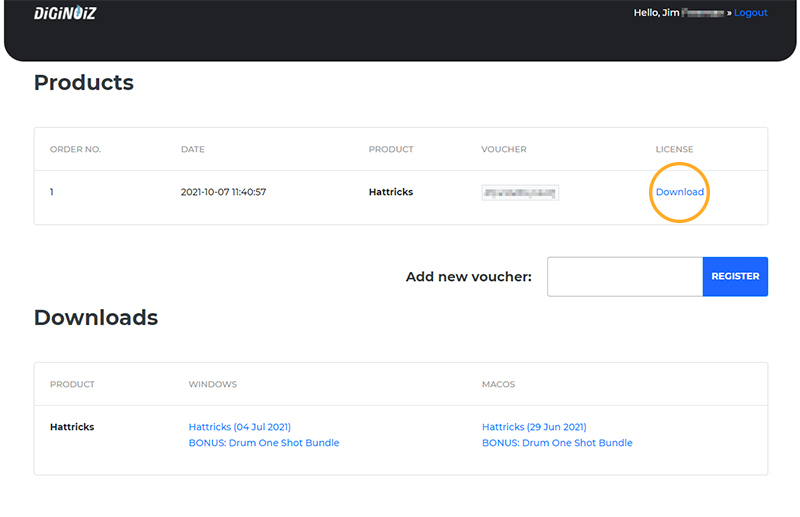Click the Windows column header
800x517 pixels.
point(212,384)
